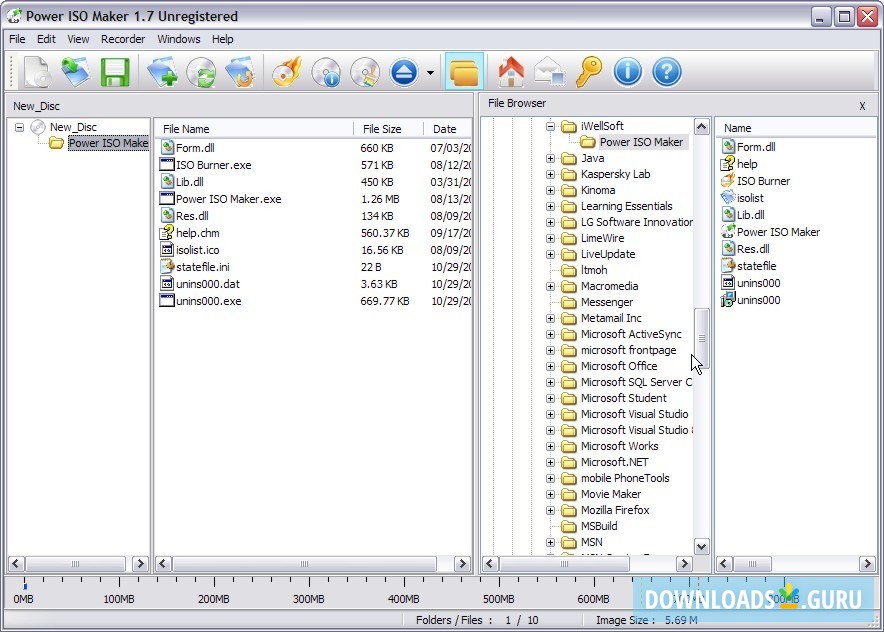Click the File Browser tree vertical scrollbar thumb
Screen dimensions: 884x632
(x=701, y=338)
